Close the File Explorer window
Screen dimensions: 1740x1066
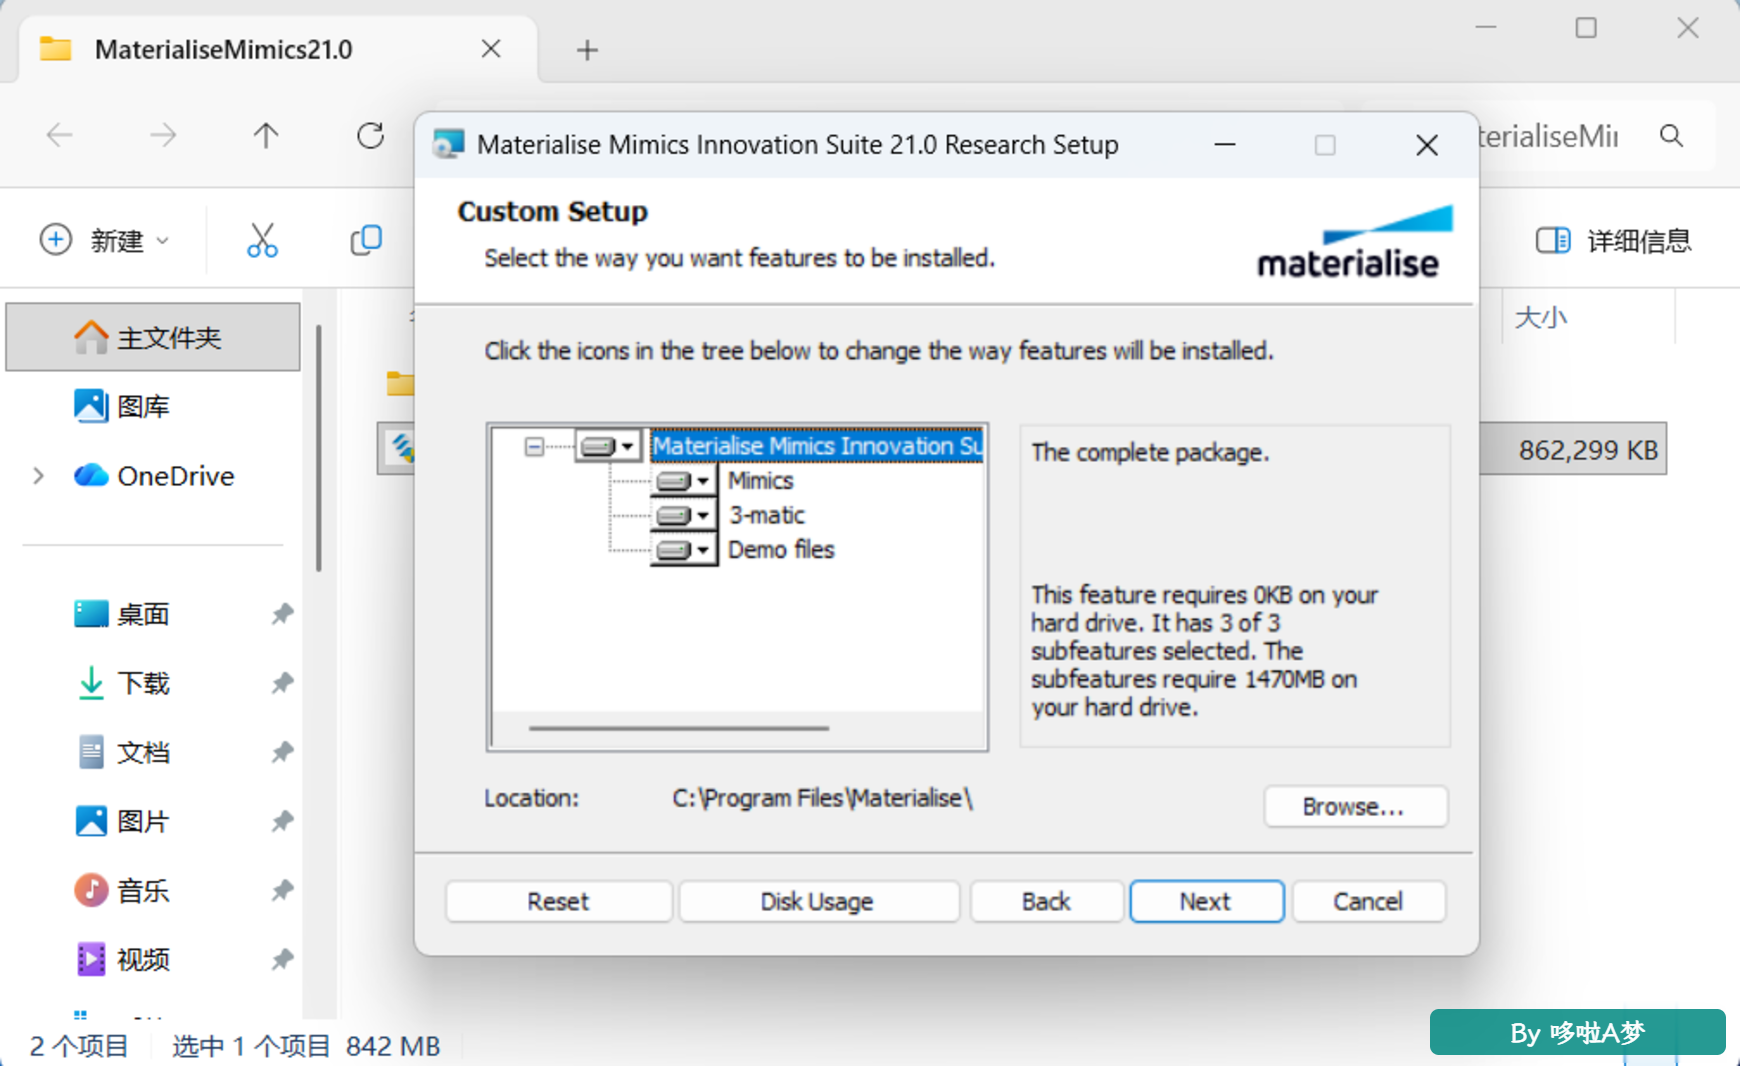click(x=1688, y=28)
